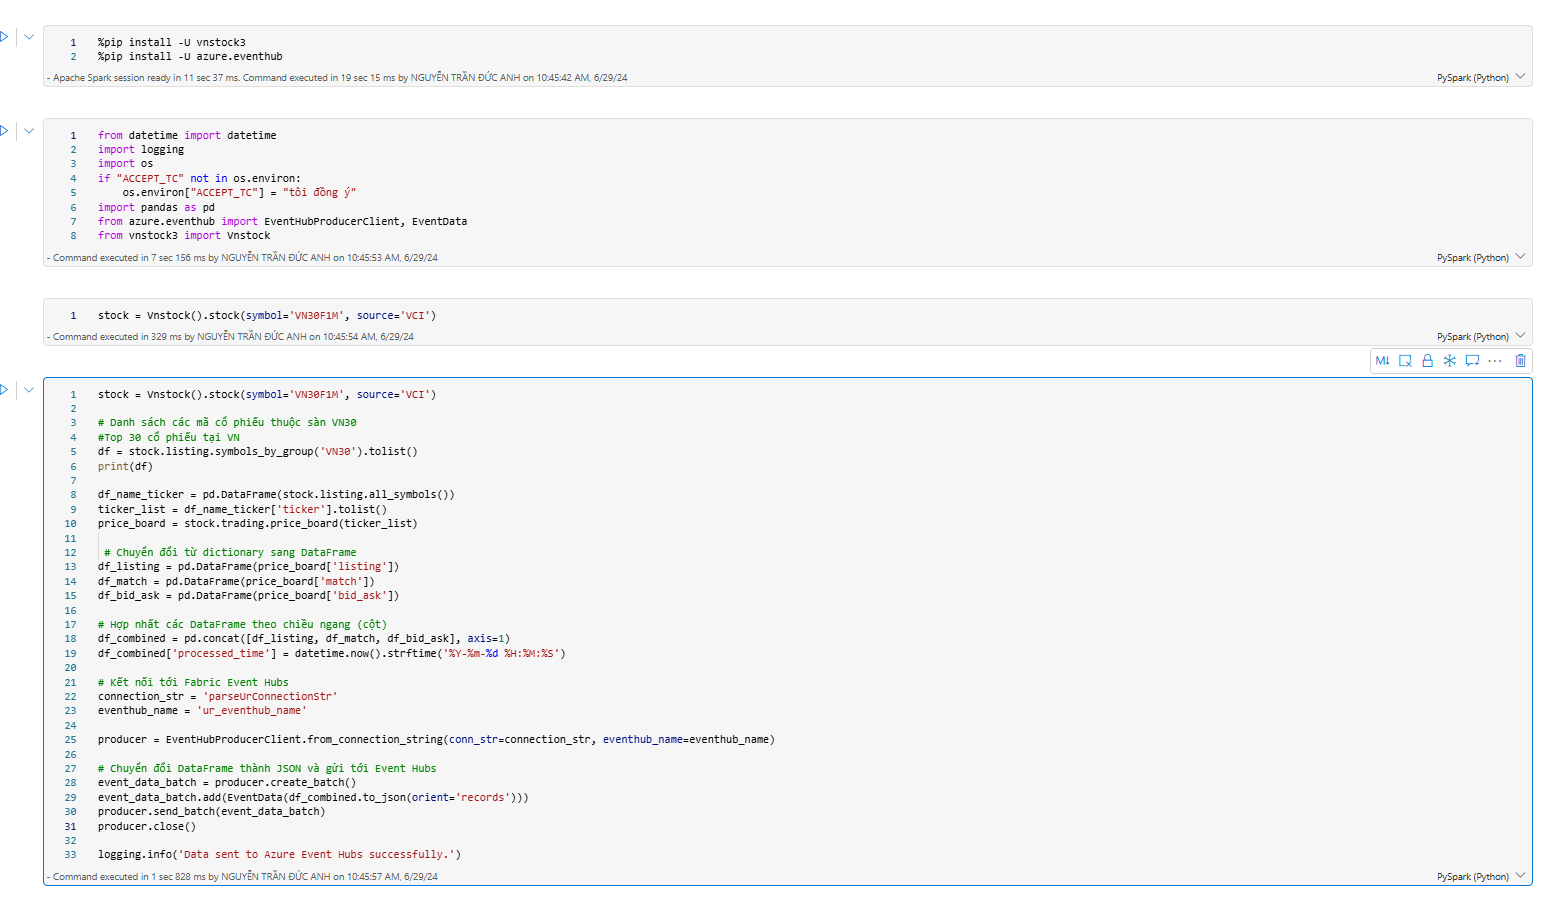
Task: Click line 'ticker_list = df_name_ticker['ticker'].tolist()'
Action: click(242, 510)
